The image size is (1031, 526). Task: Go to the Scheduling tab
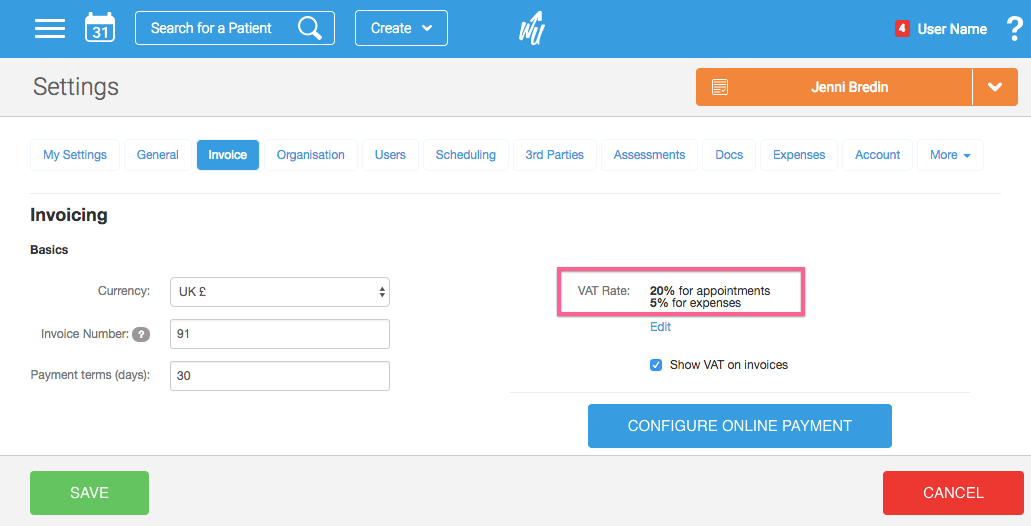point(465,155)
